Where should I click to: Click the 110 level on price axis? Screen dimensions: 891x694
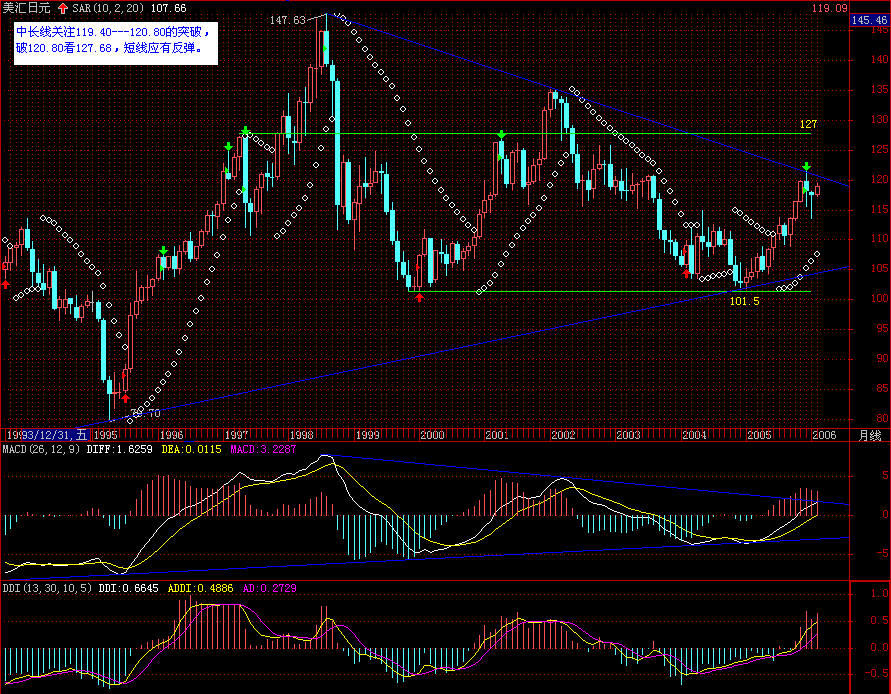click(x=880, y=239)
